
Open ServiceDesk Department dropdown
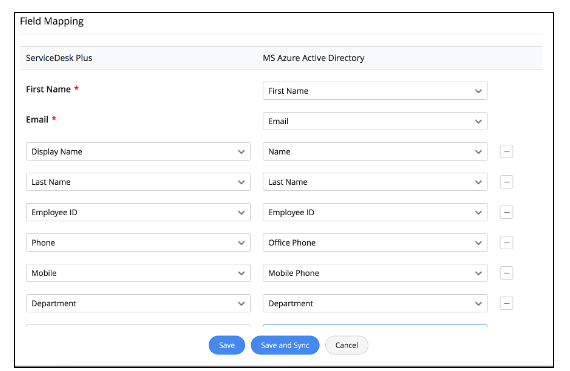[138, 303]
